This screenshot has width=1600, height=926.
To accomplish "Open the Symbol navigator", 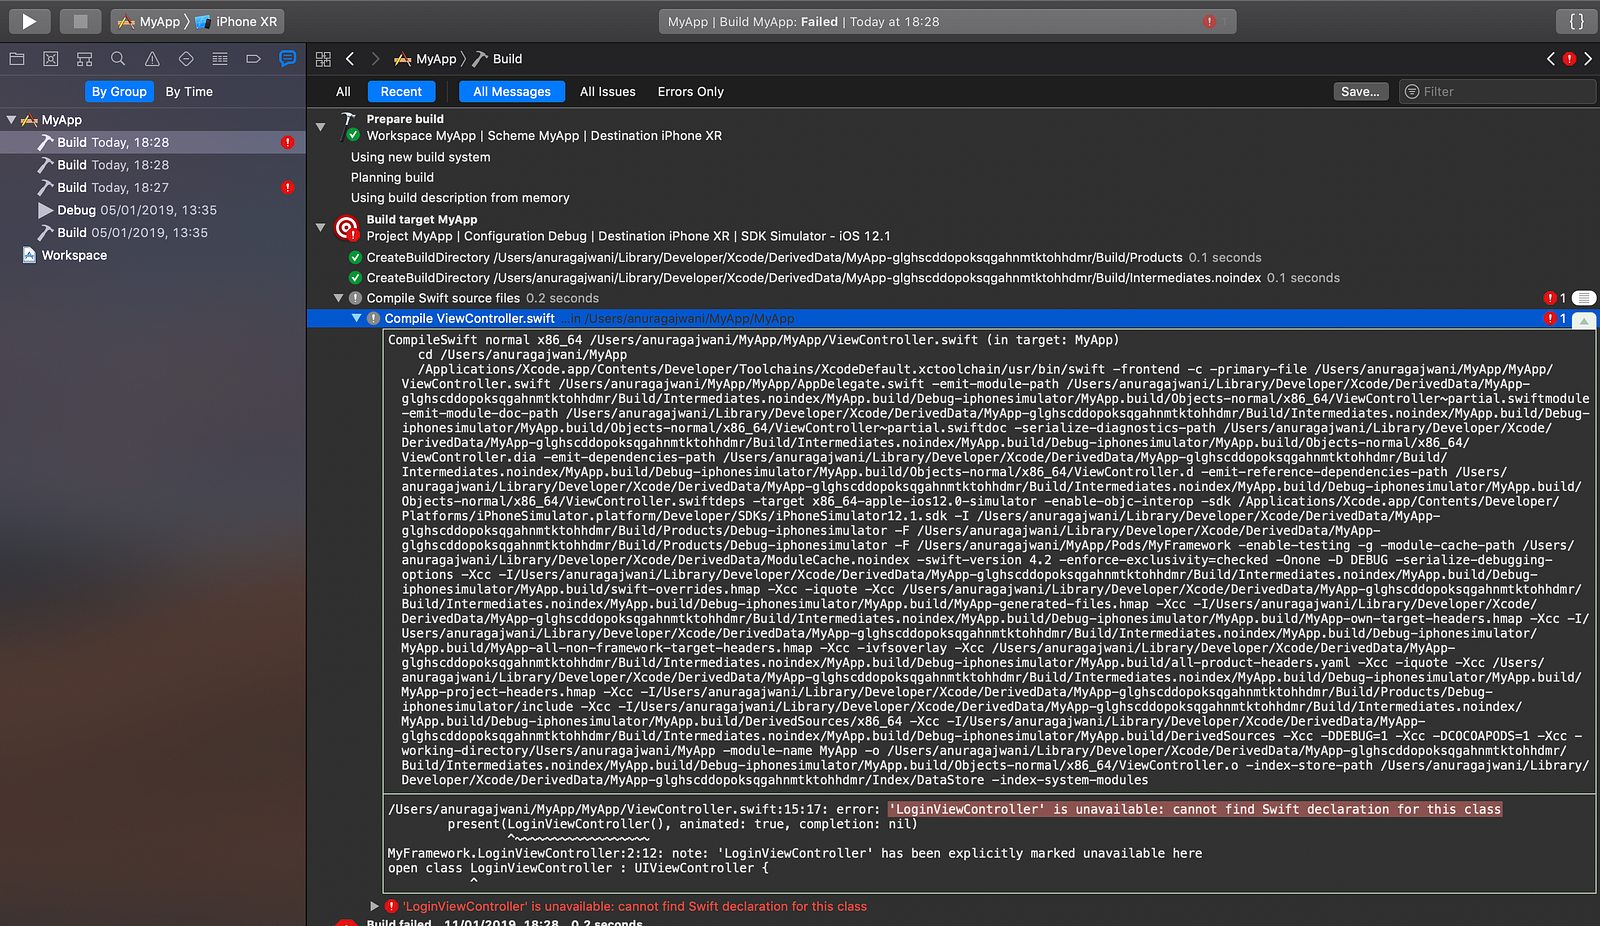I will point(85,59).
